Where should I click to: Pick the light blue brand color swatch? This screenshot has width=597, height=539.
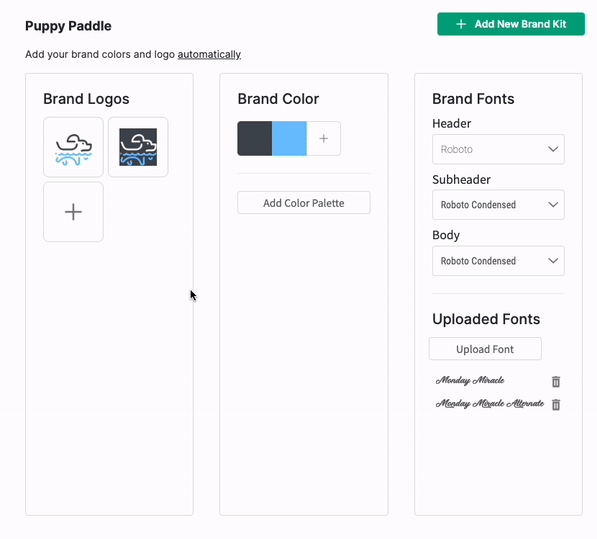coord(289,139)
